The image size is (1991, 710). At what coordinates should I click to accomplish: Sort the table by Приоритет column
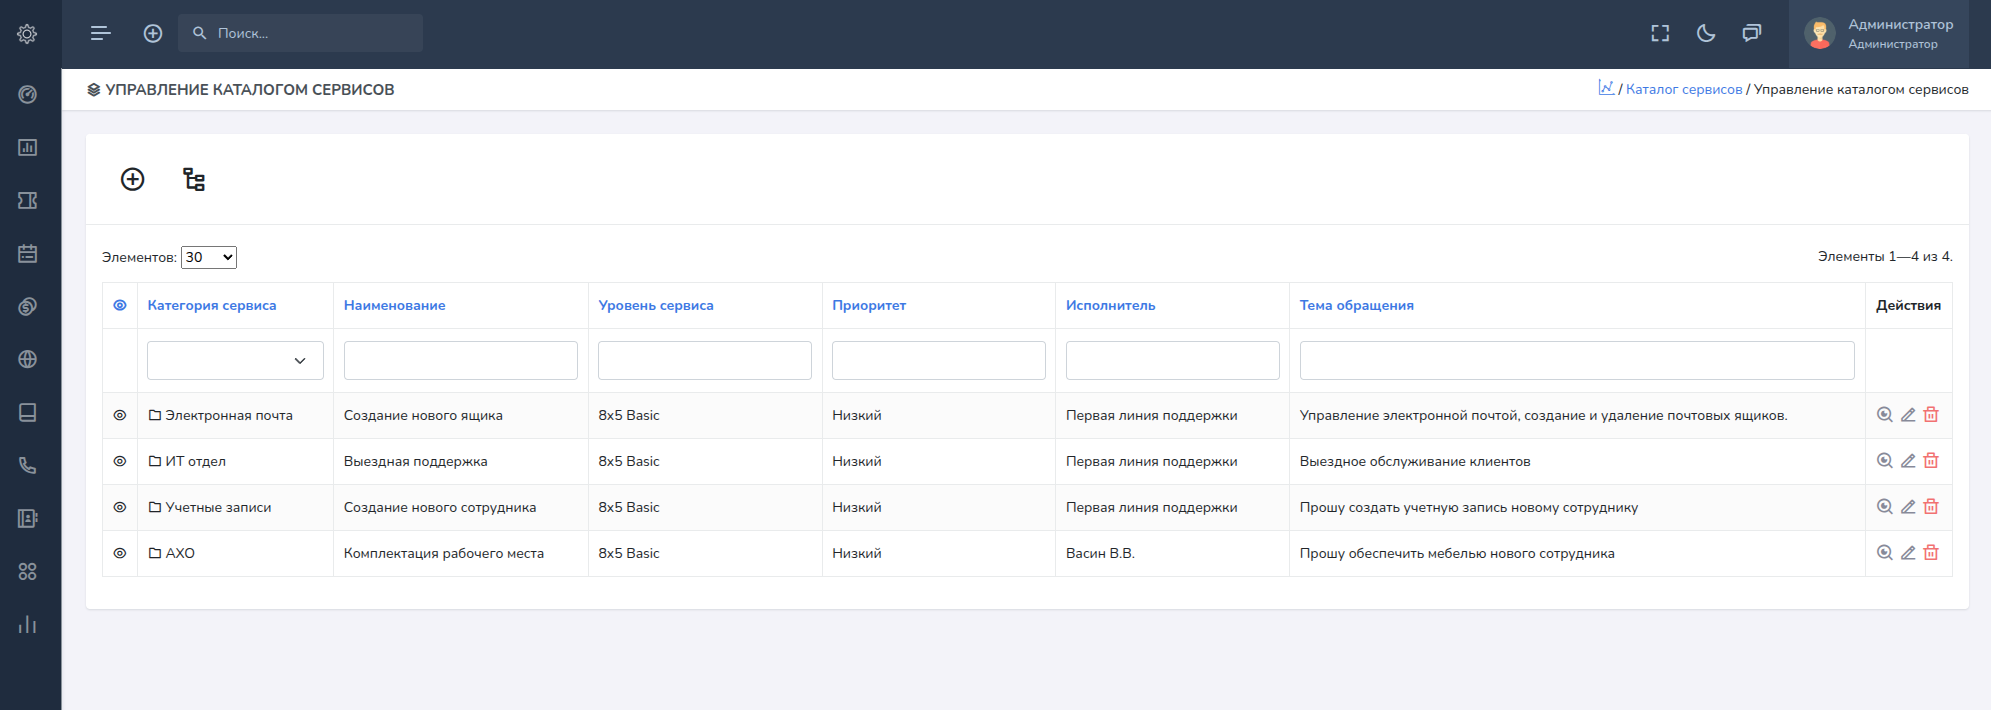[x=869, y=305]
